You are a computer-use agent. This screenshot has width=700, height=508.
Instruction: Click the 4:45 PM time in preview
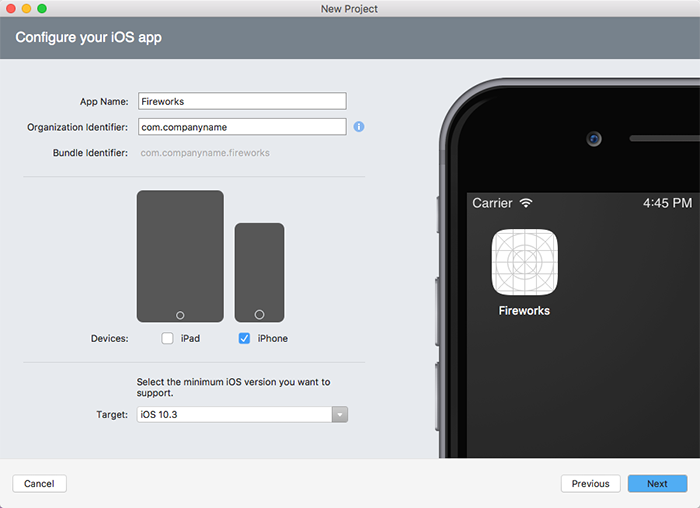[667, 203]
